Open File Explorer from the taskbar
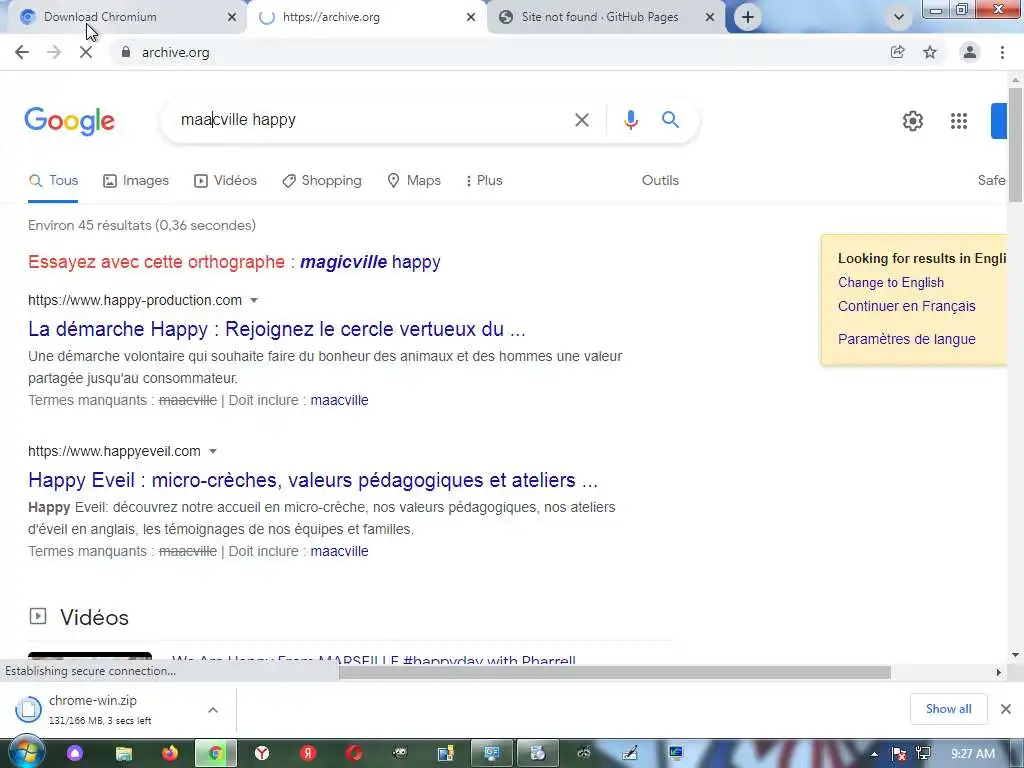The height and width of the screenshot is (768, 1024). coord(123,754)
